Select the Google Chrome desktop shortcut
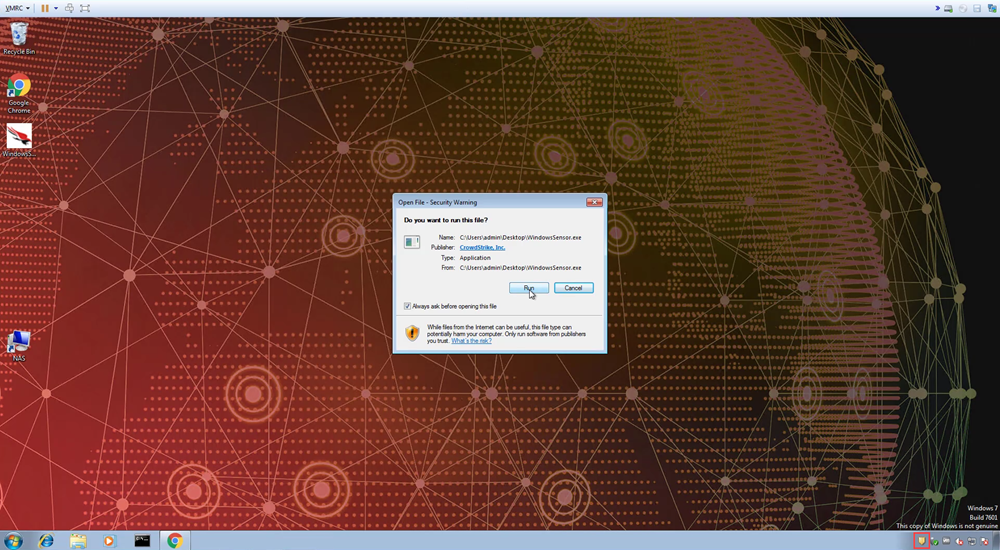Screen dimensions: 1000x550 click(19, 92)
